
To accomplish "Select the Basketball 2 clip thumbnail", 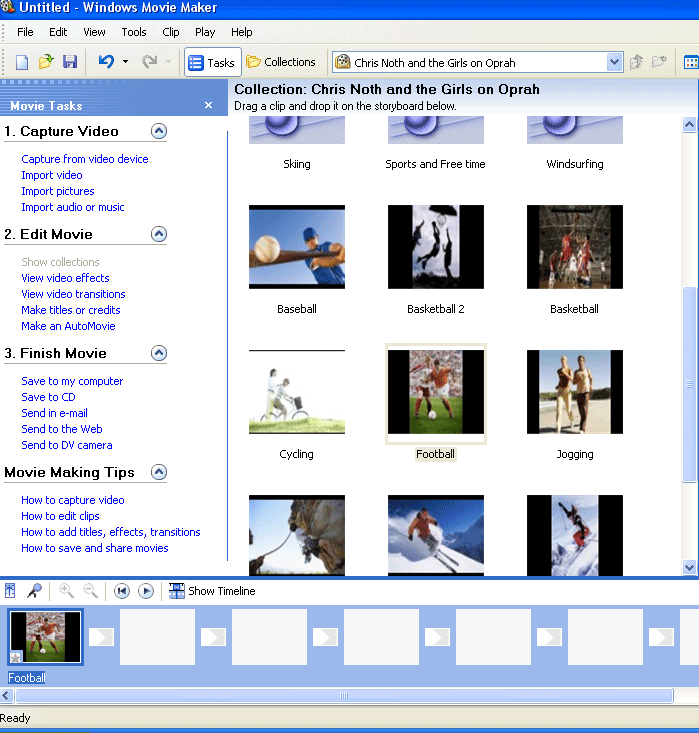I will pyautogui.click(x=436, y=247).
